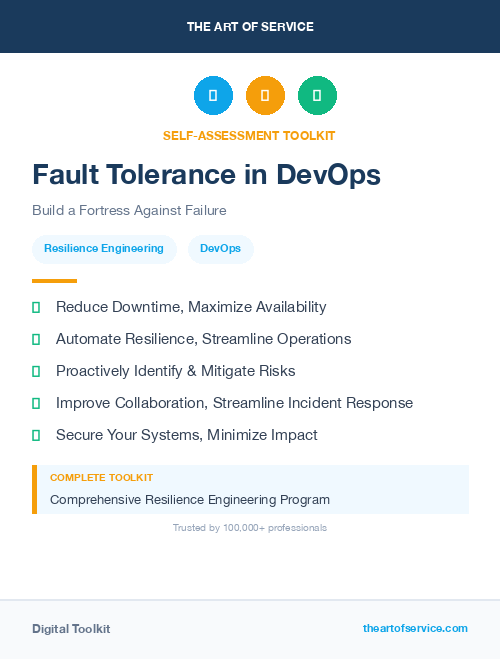Screen dimensions: 500x659
Task: Click Complete Toolkit heading
Action: click(101, 477)
